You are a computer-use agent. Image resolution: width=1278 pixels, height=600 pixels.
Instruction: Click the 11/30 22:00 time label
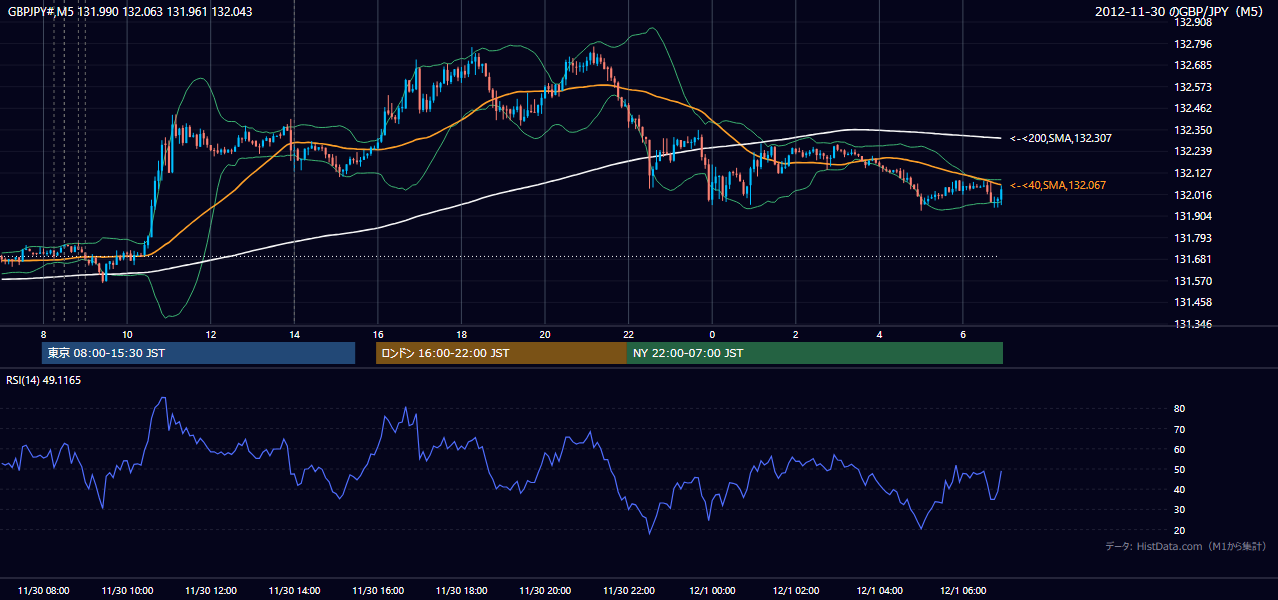[x=628, y=591]
